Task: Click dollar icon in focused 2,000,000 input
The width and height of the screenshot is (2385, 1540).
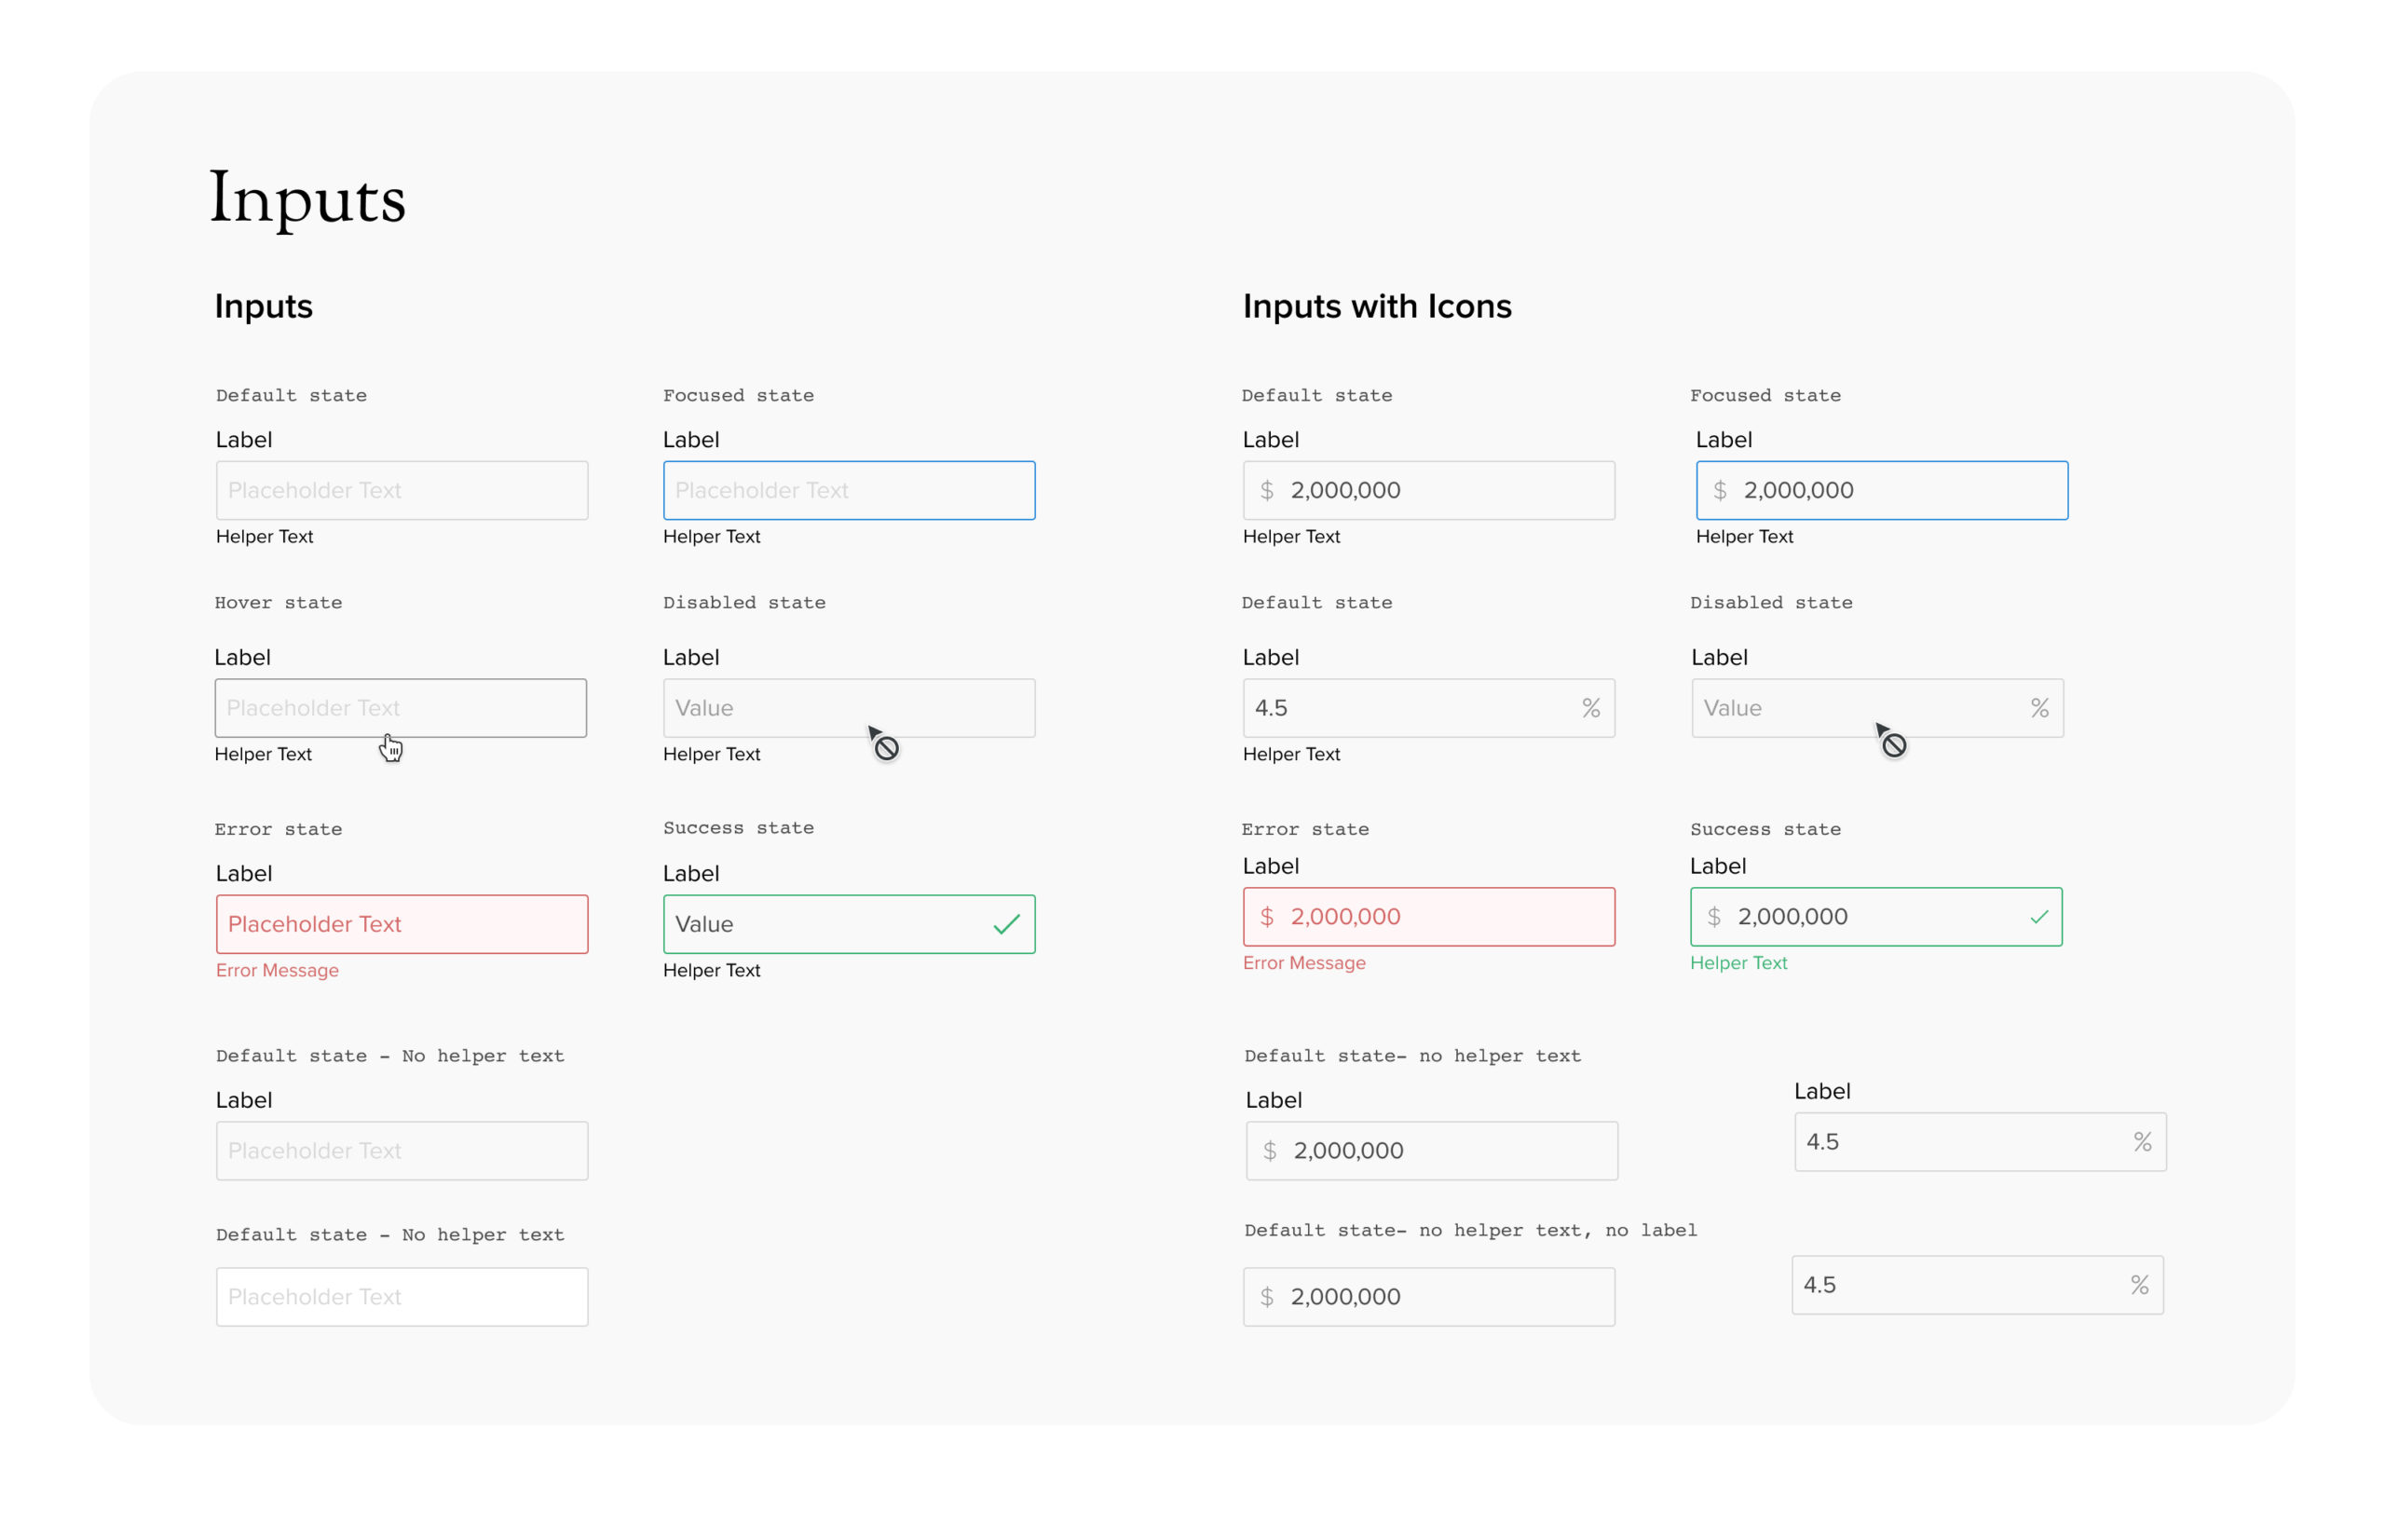Action: point(1719,491)
